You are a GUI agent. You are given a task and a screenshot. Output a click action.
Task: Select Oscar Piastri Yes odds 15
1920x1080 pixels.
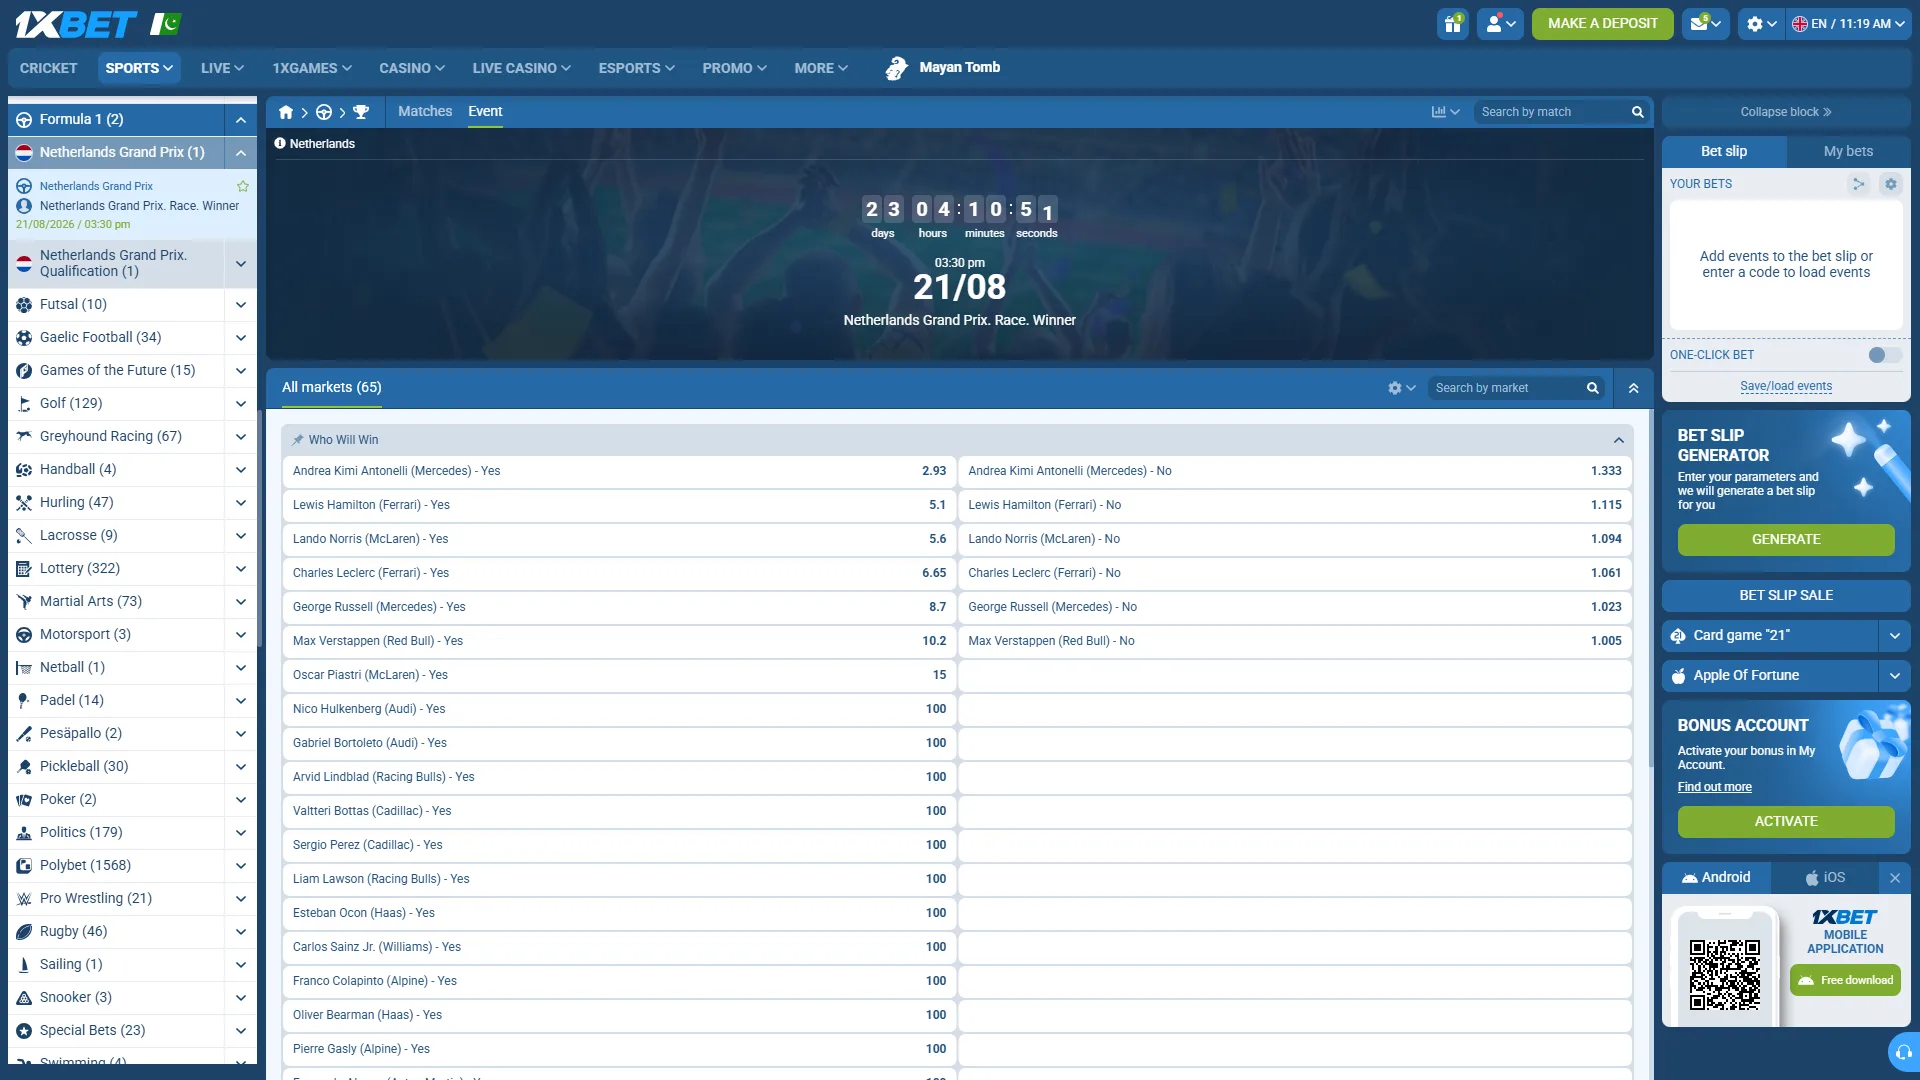tap(619, 676)
